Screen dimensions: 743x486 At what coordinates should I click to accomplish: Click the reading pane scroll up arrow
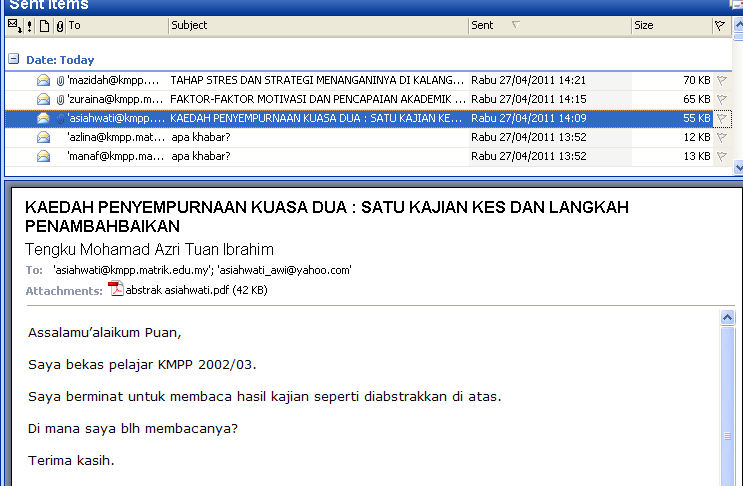tap(727, 317)
